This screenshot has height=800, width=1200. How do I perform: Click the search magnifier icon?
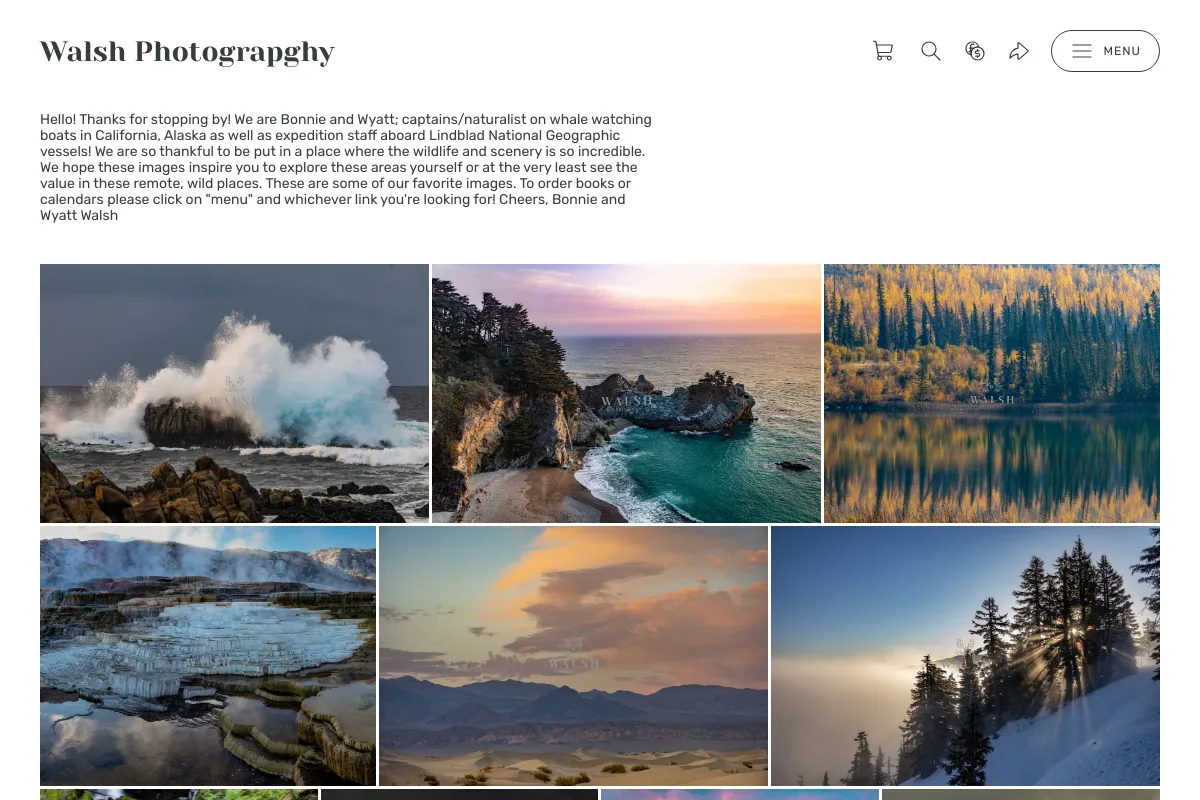[931, 51]
